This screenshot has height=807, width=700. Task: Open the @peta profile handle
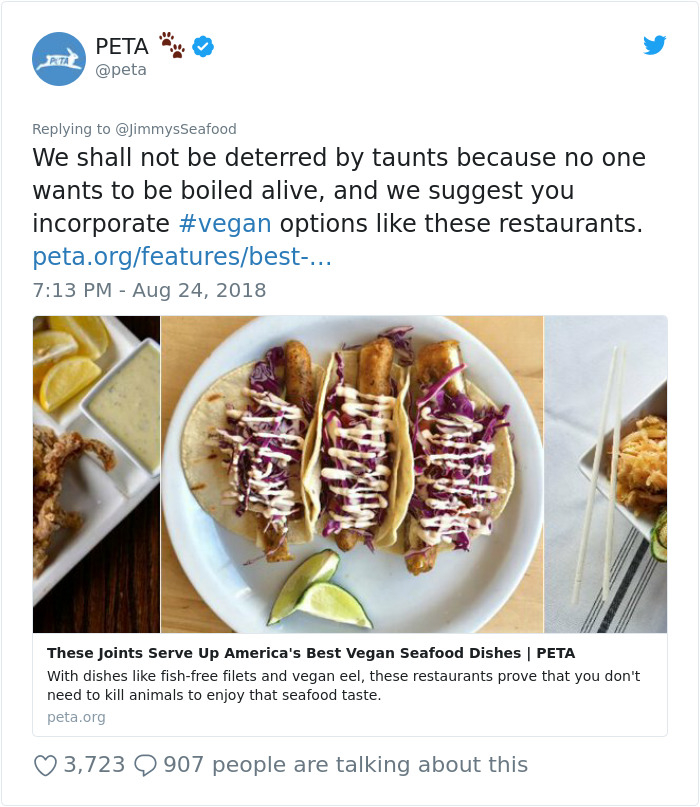[119, 69]
